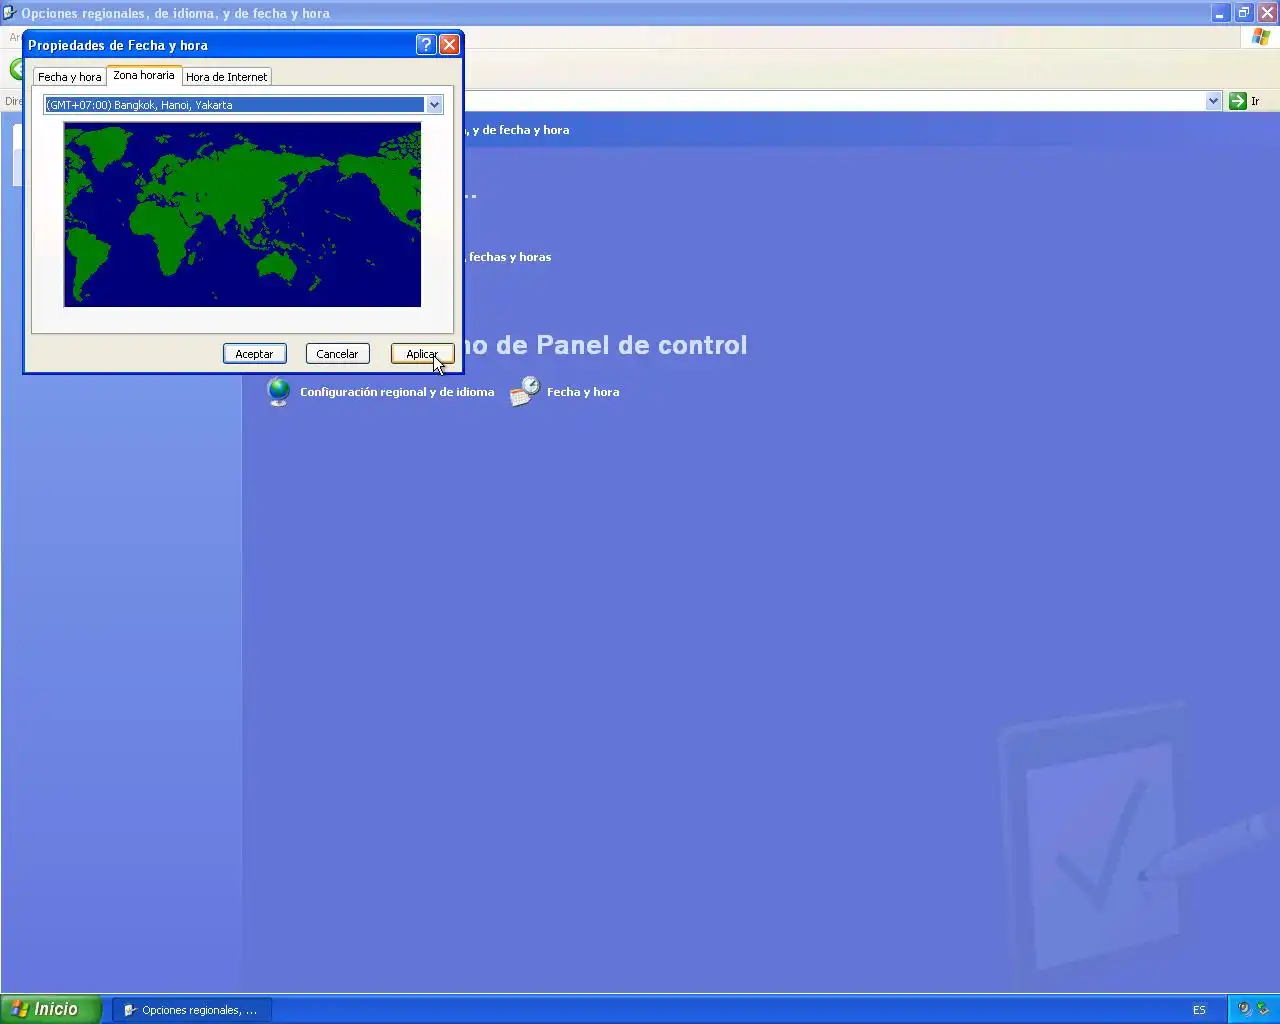The width and height of the screenshot is (1280, 1024).
Task: Click the Control Panel window title bar icon
Action: click(x=10, y=13)
